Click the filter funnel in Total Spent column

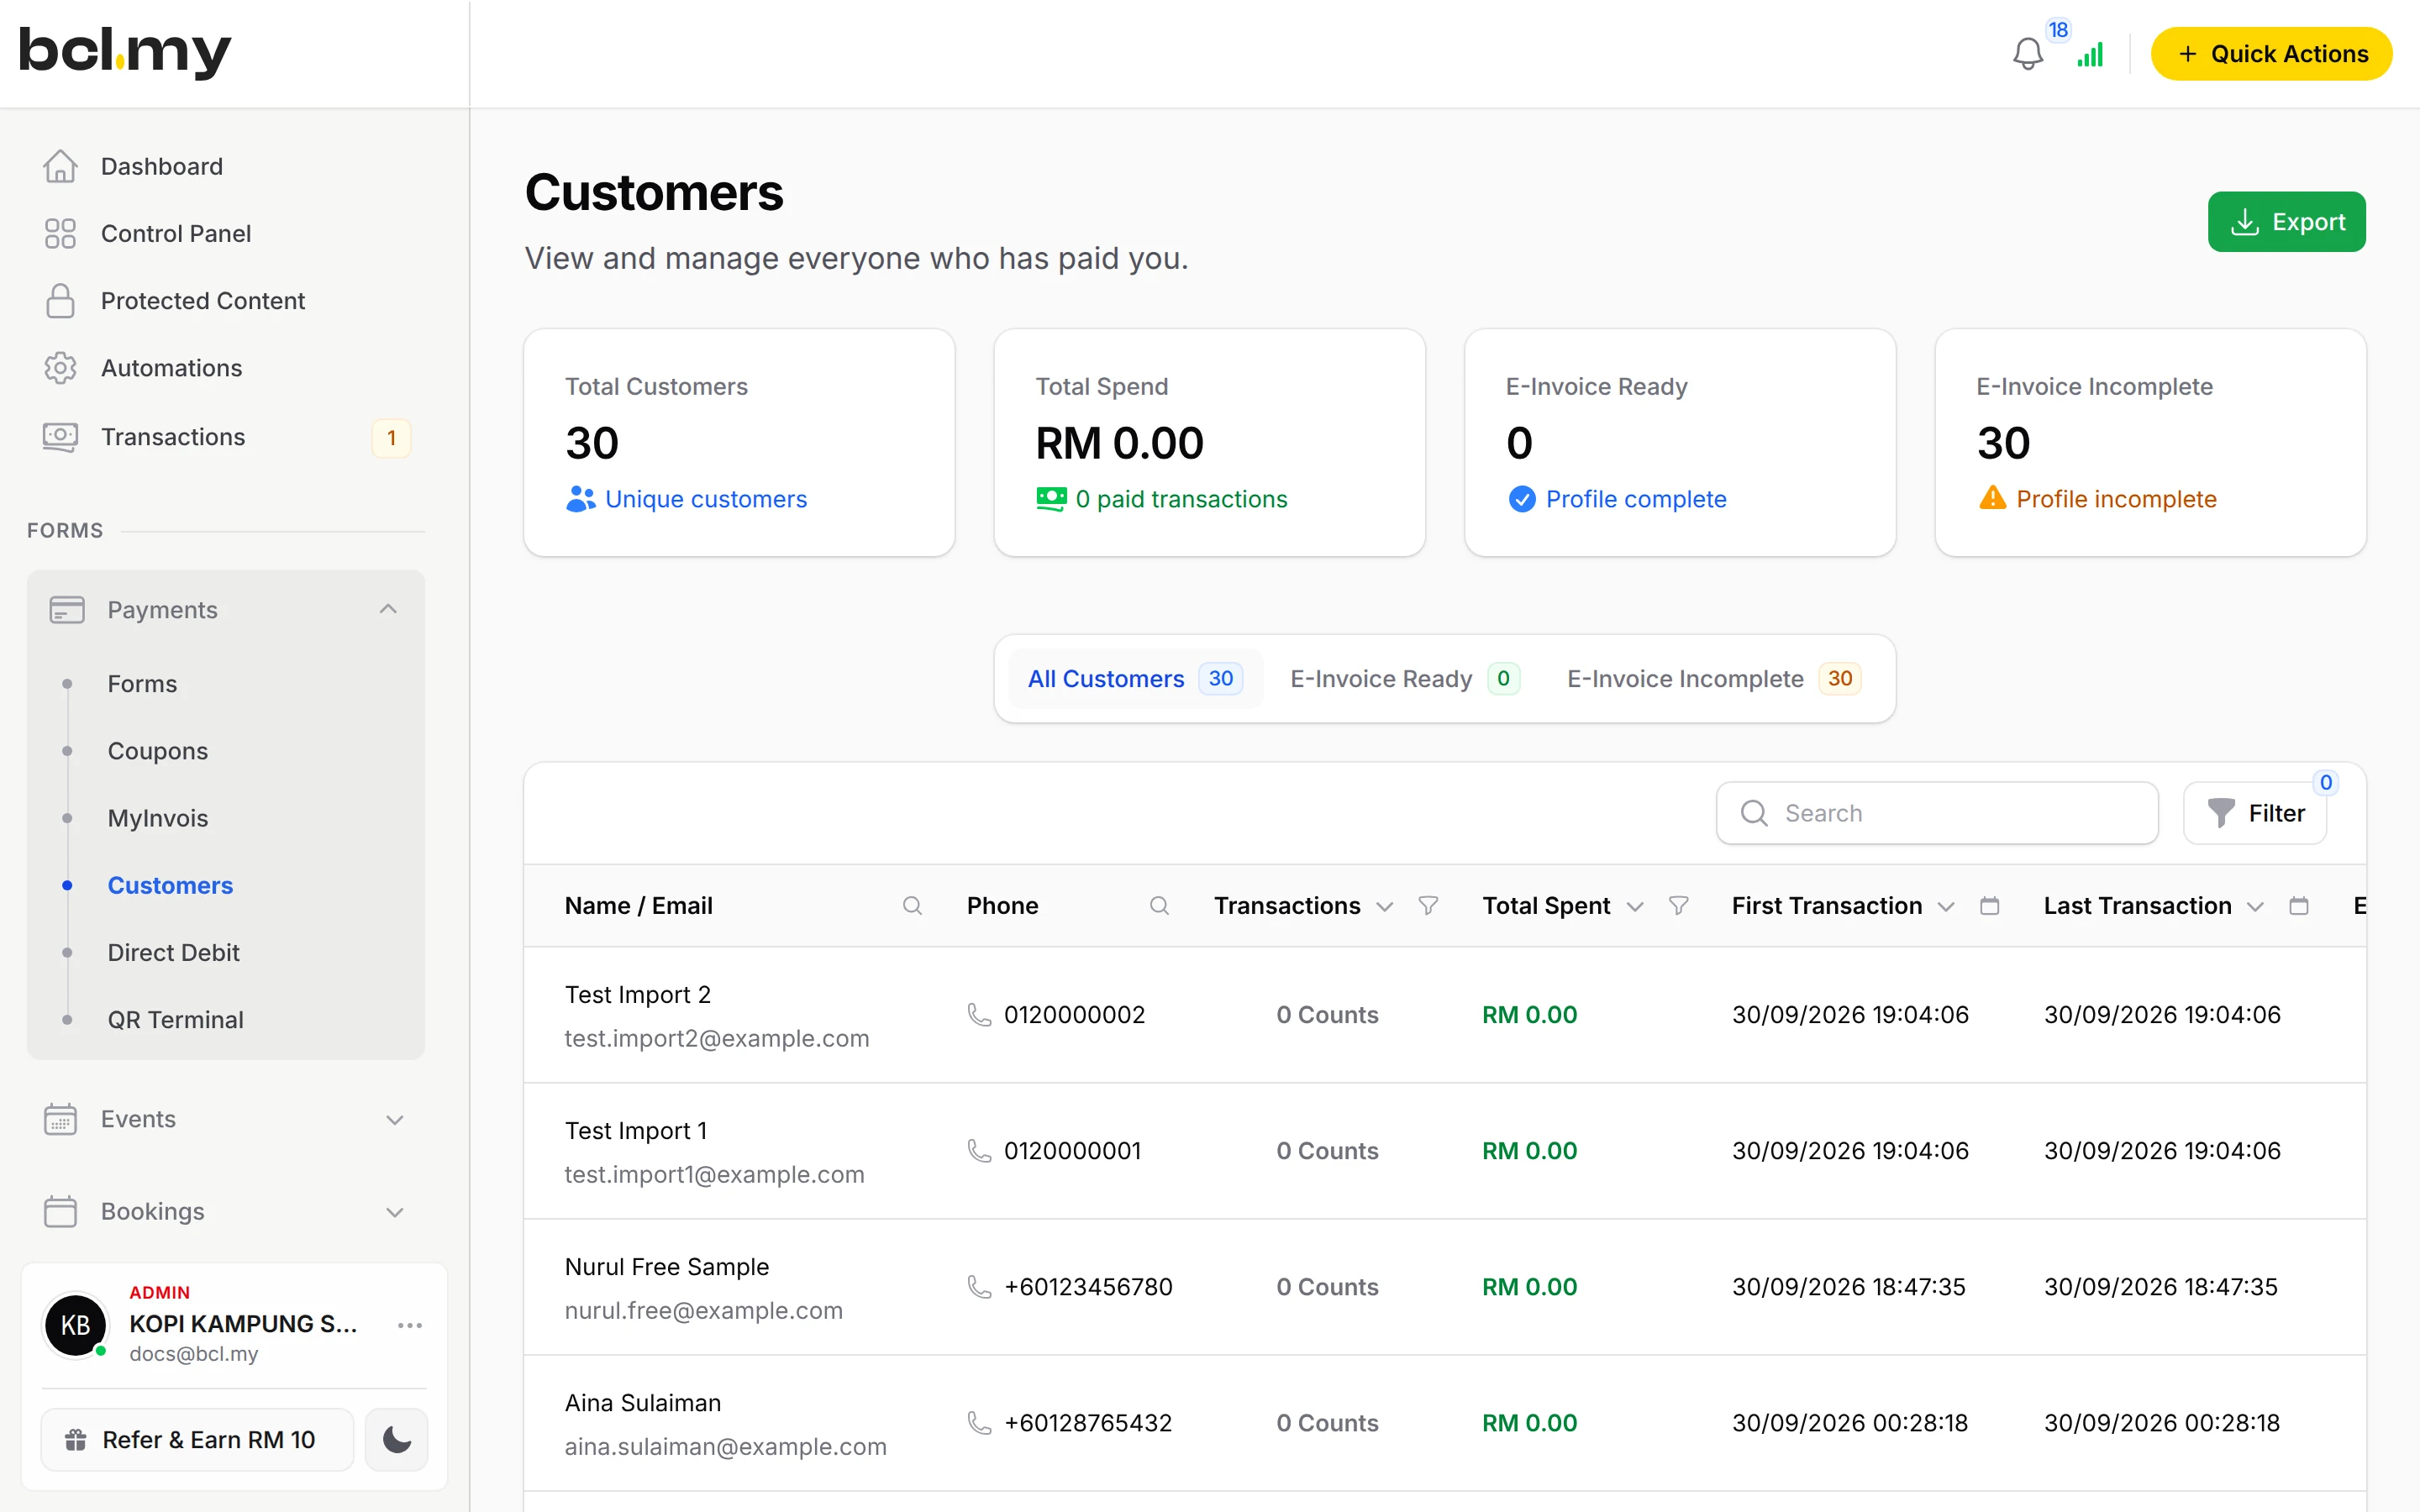click(1678, 905)
